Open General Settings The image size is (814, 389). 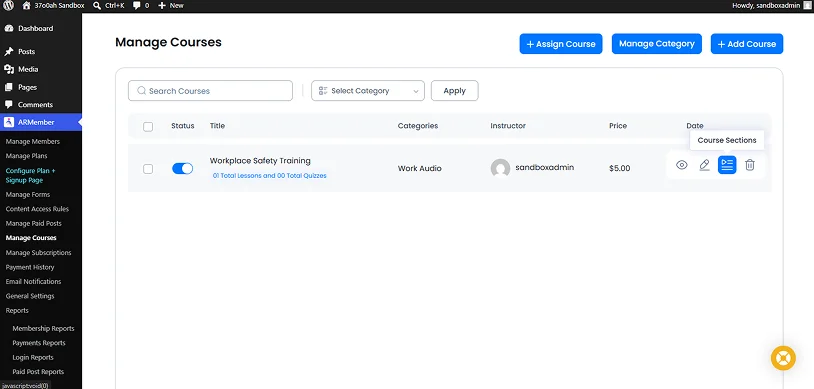click(x=30, y=296)
